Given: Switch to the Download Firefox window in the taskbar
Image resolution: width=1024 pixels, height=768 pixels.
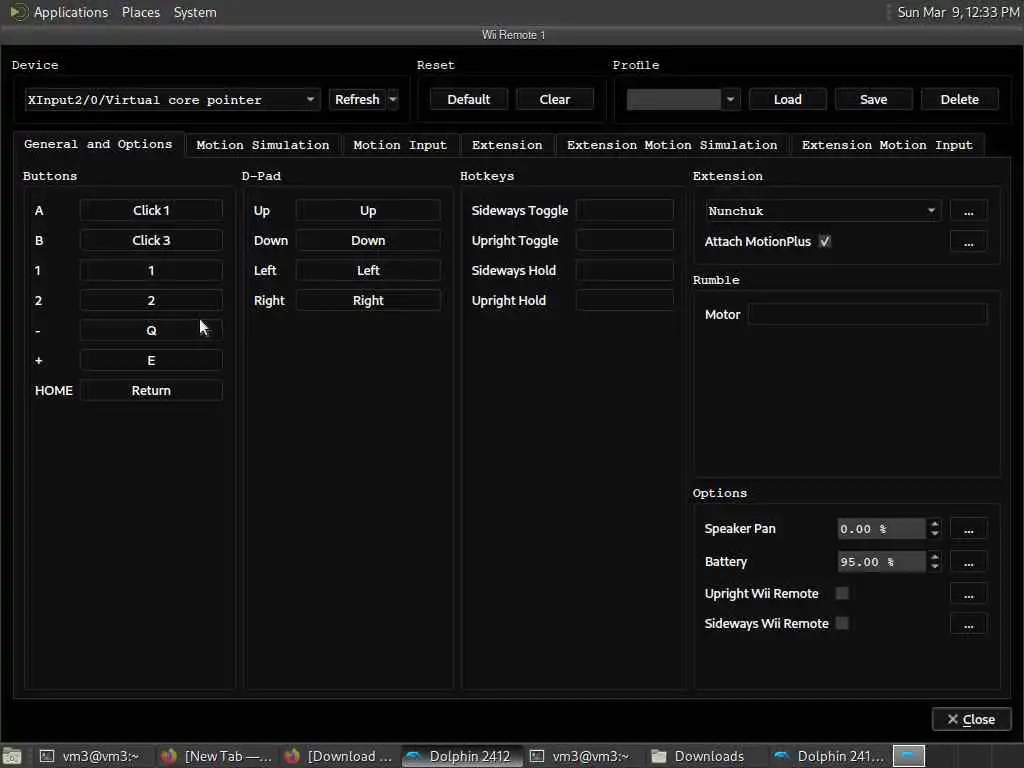Looking at the screenshot, I should 340,756.
